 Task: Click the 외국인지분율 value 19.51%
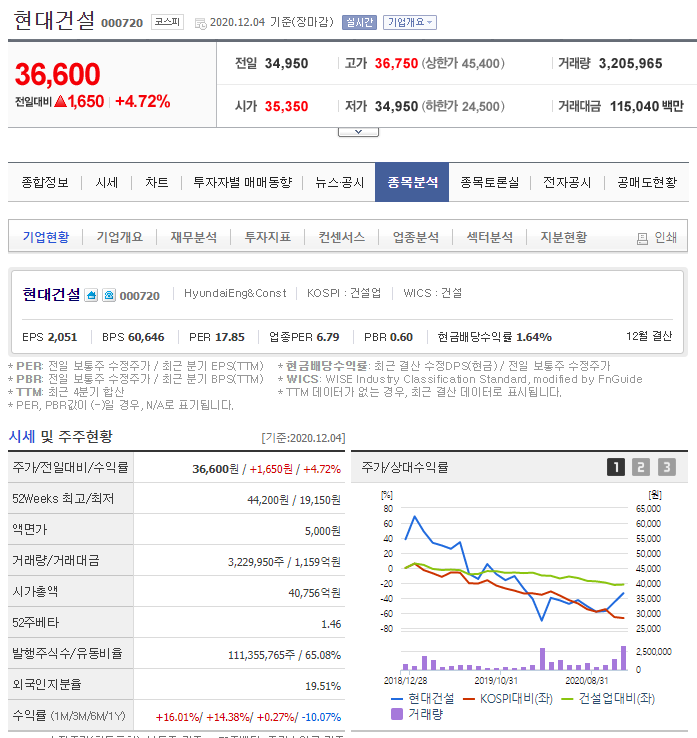click(x=323, y=686)
